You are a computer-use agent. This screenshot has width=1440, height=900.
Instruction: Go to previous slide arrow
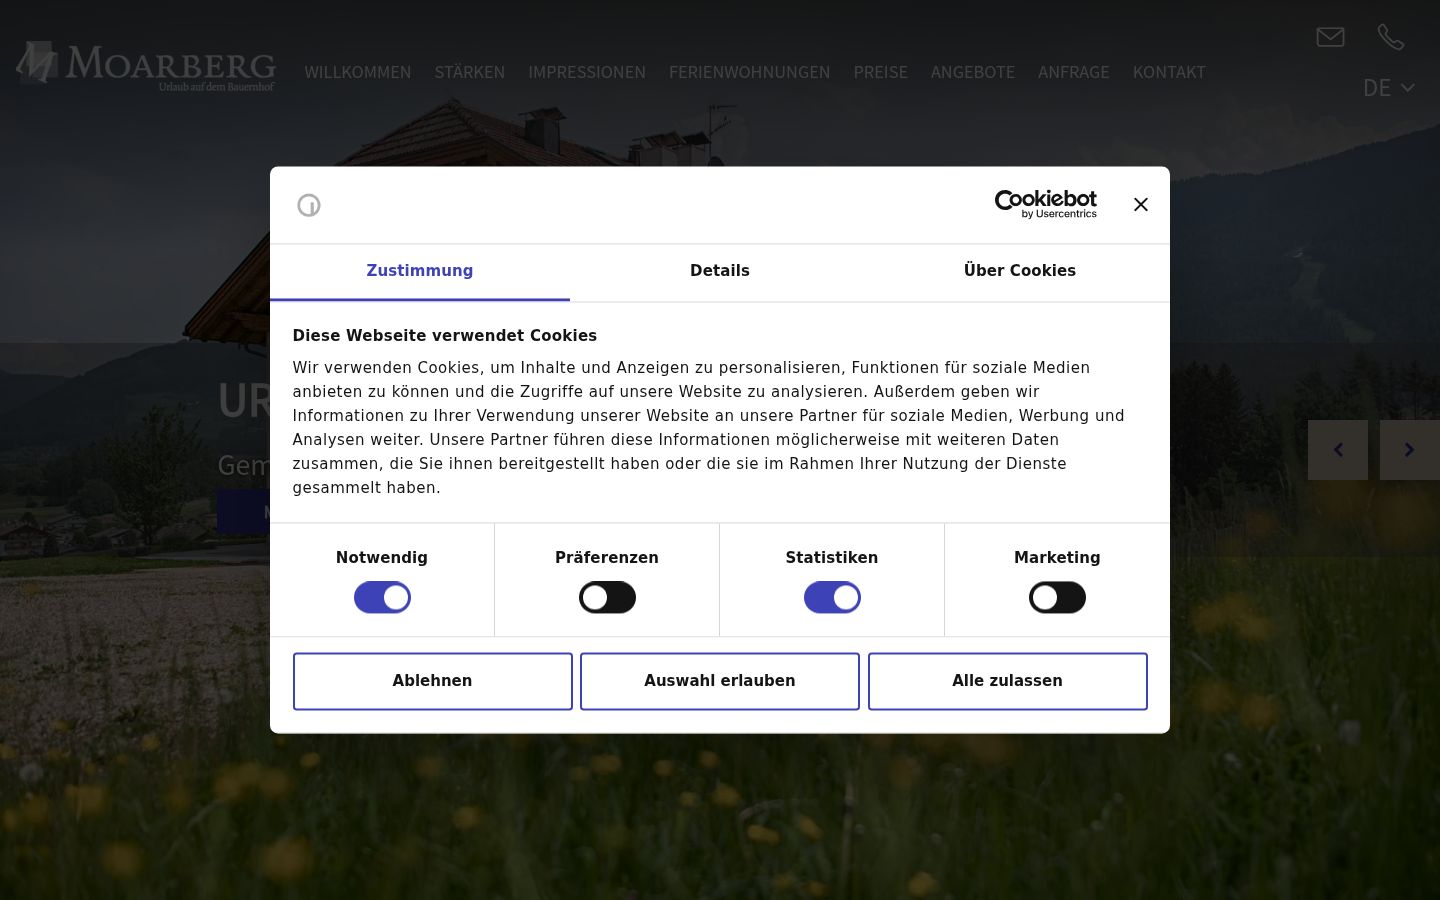(x=1338, y=450)
